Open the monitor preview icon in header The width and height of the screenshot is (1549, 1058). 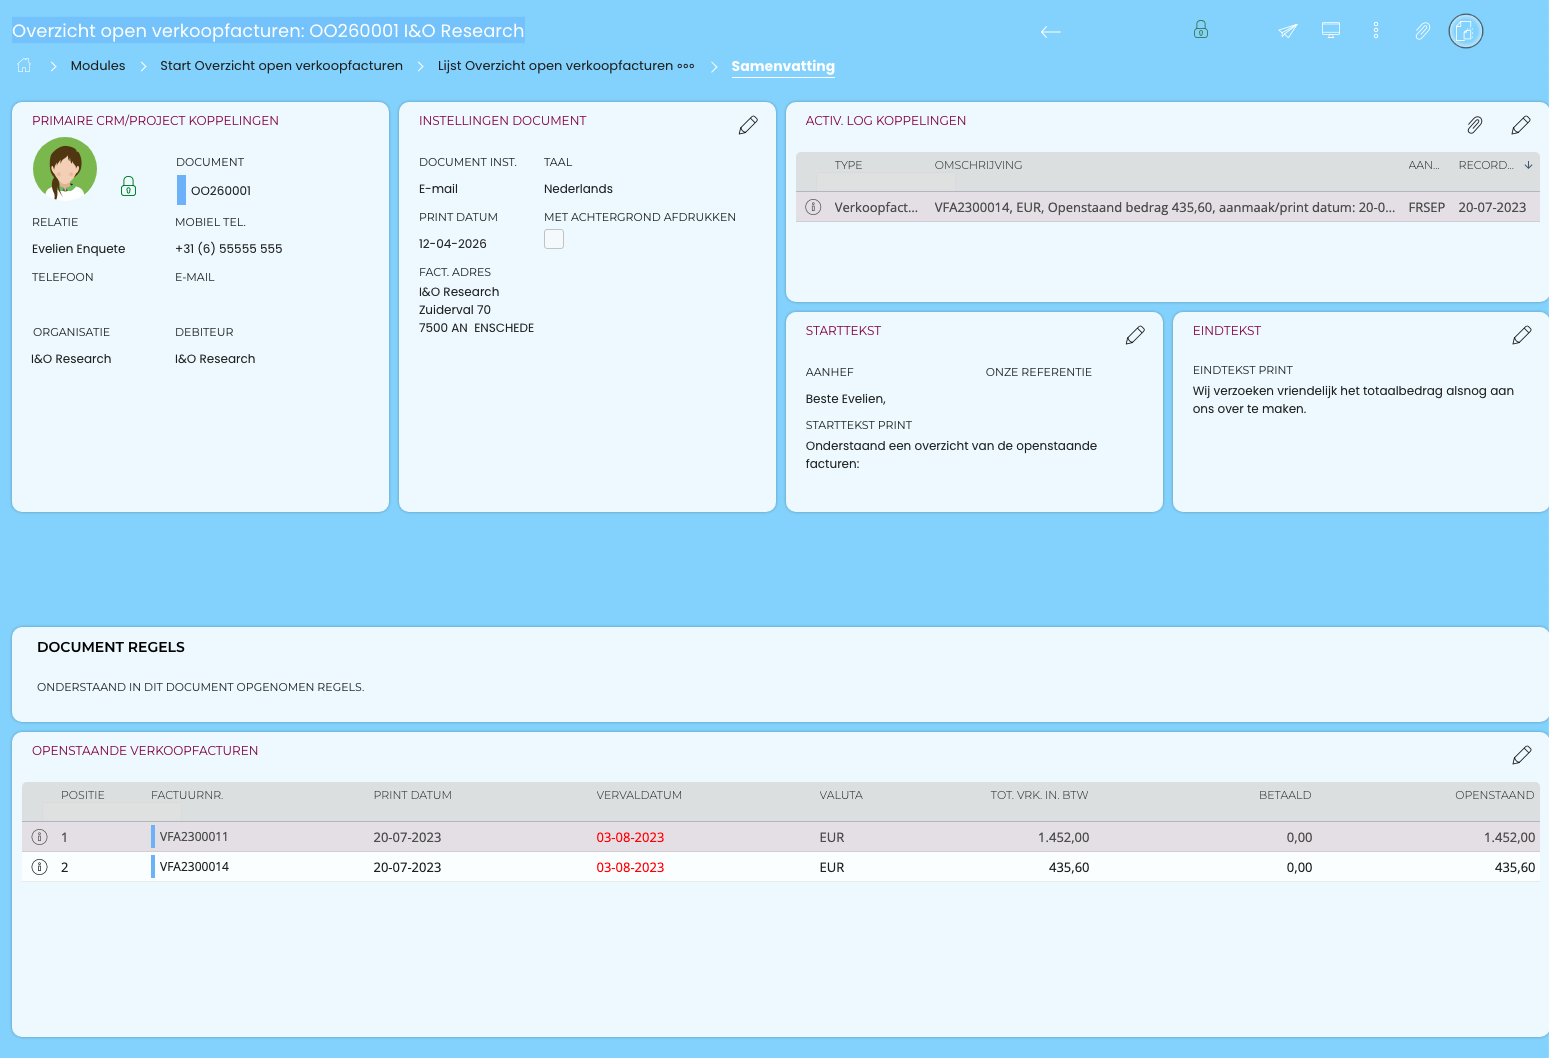point(1331,30)
